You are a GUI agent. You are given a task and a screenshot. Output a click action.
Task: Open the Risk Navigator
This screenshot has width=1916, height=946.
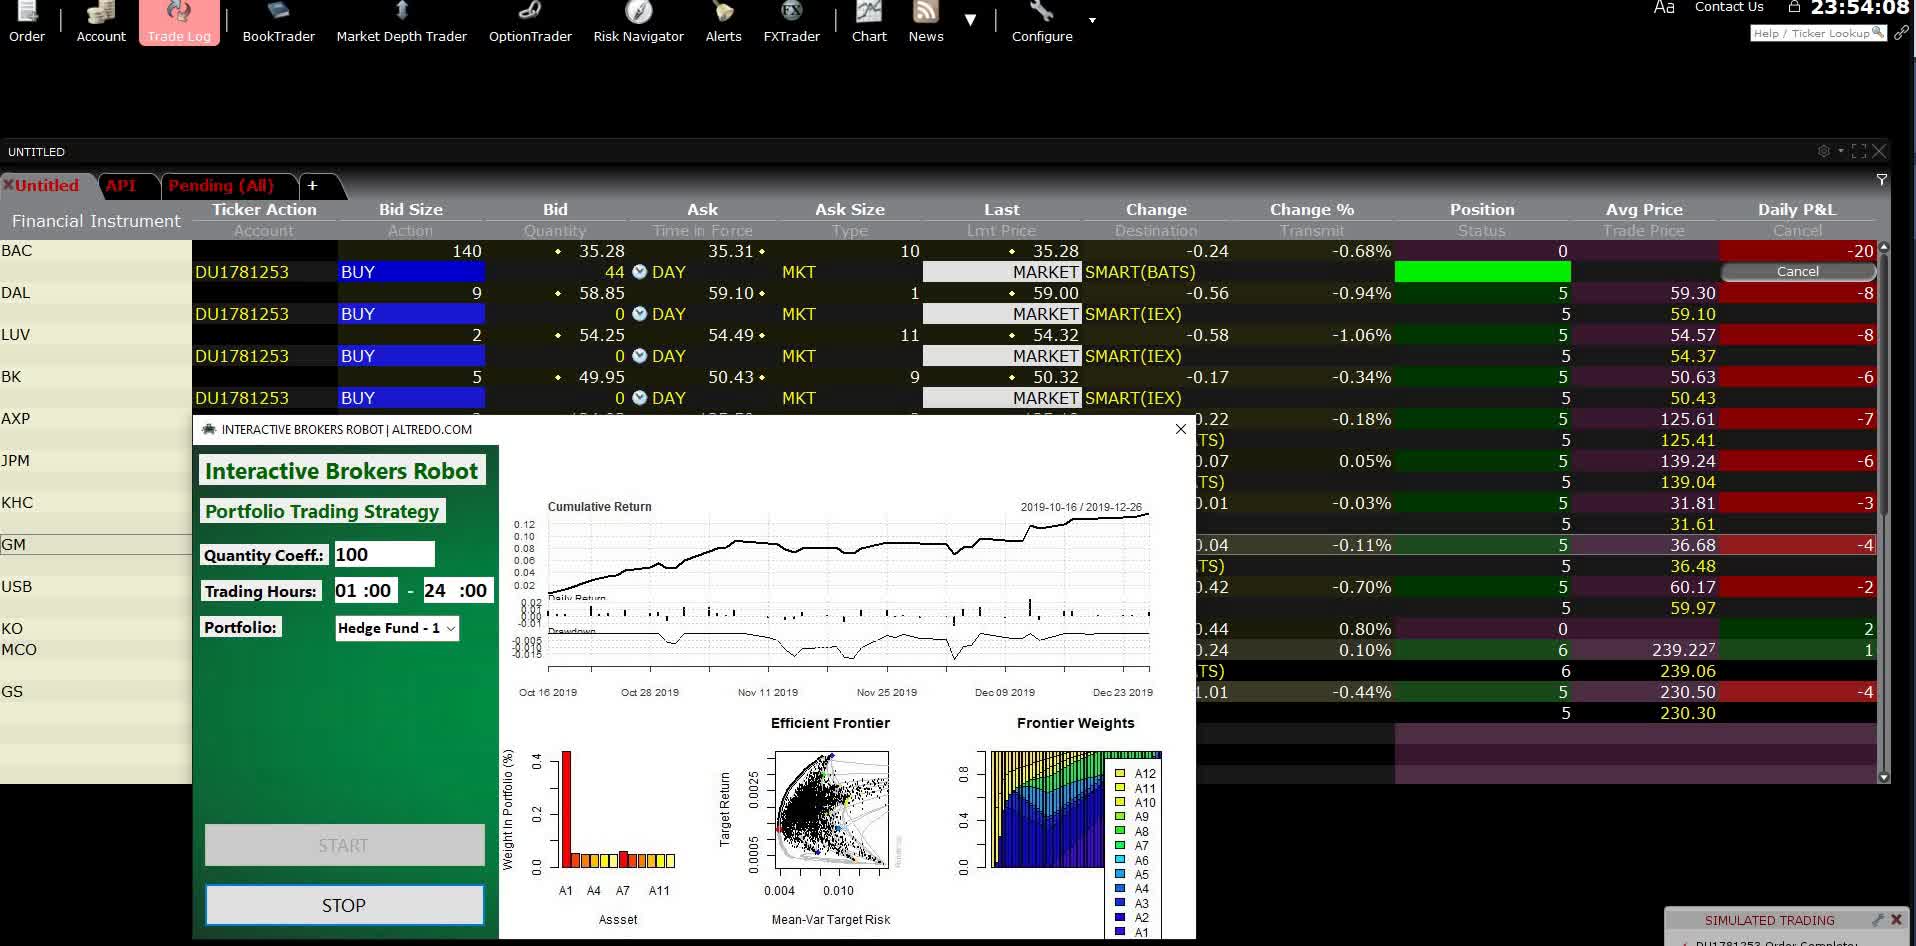click(x=637, y=22)
